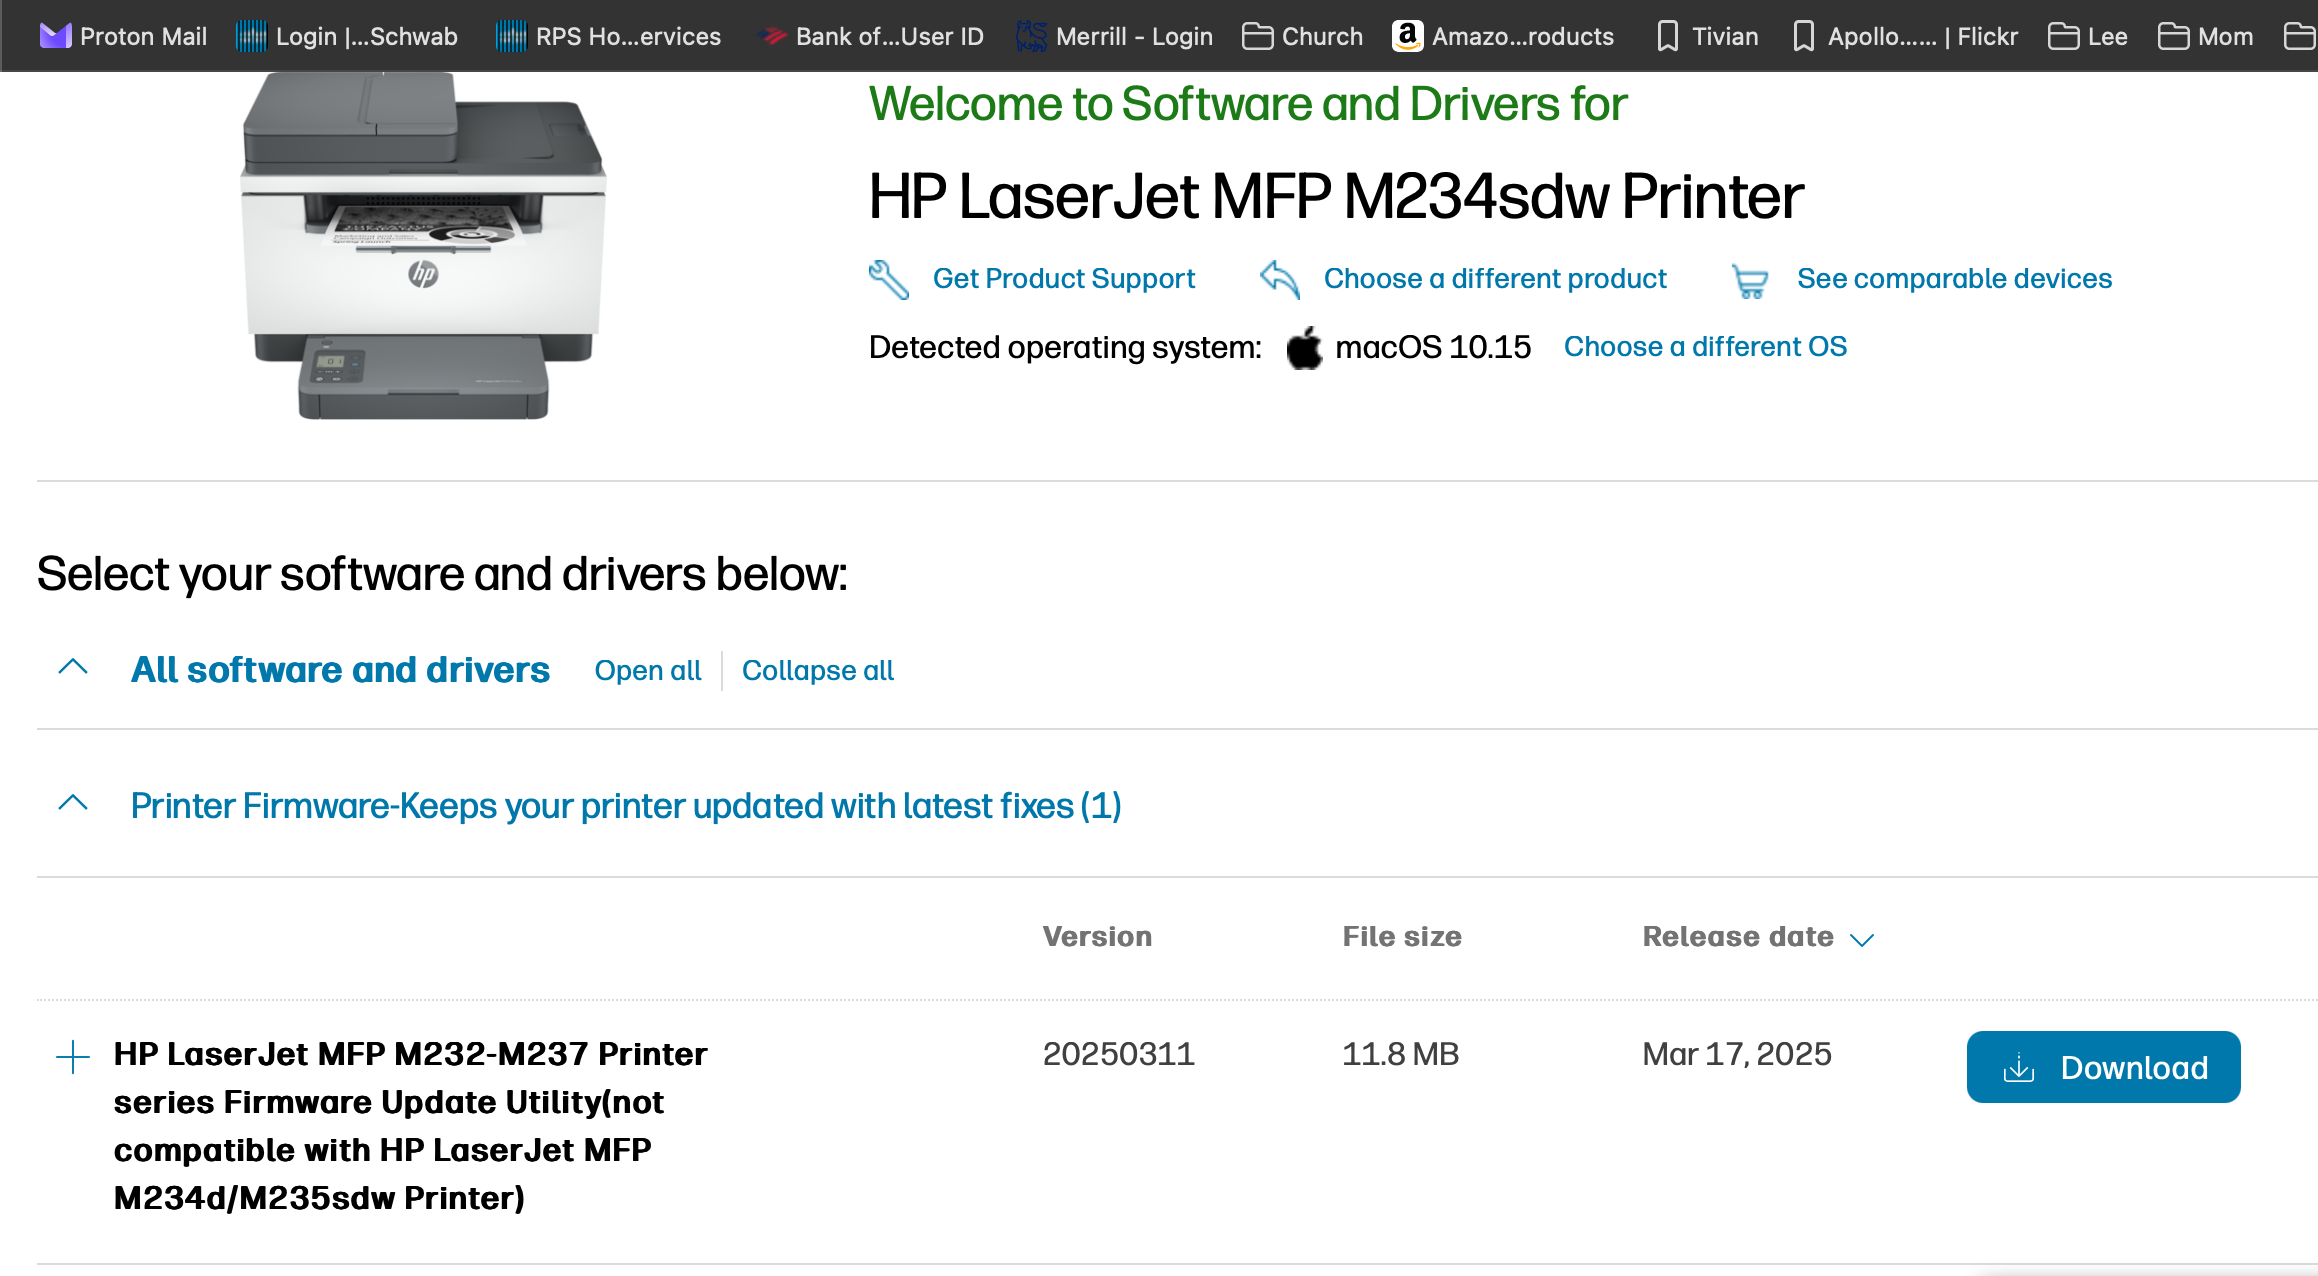
Task: Click the back-arrow icon for a different product
Action: [x=1279, y=279]
